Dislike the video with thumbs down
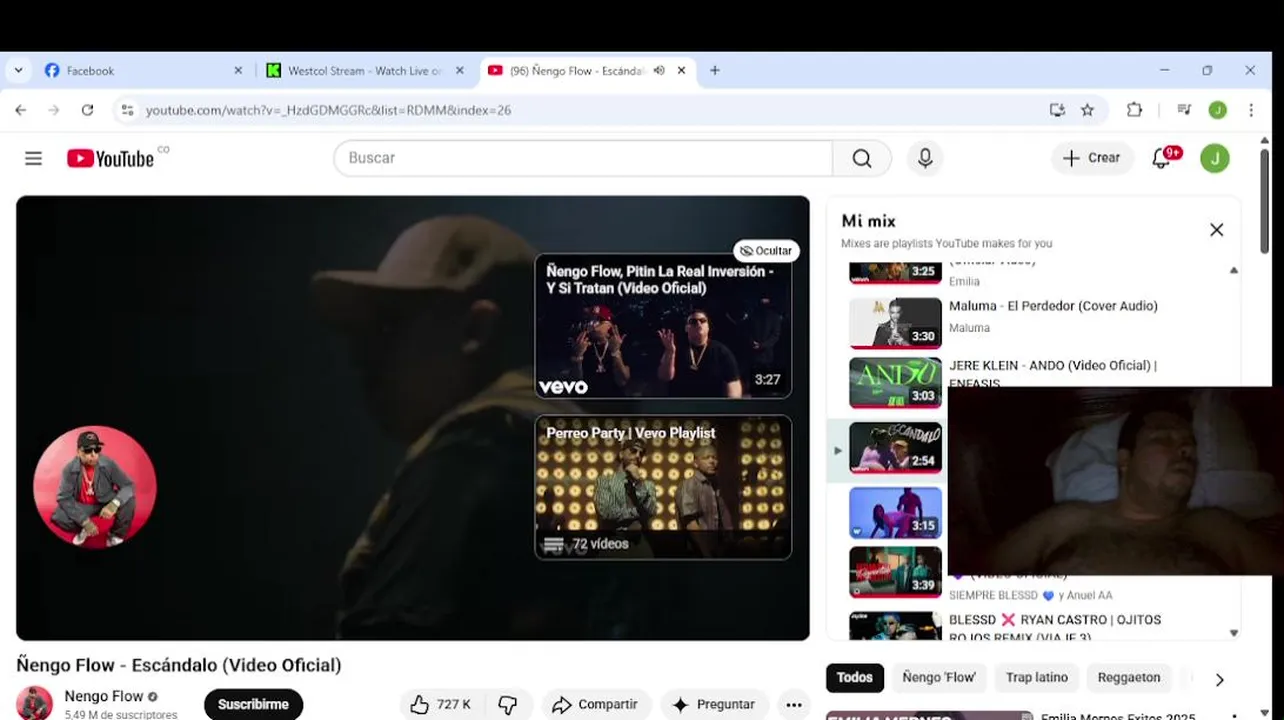This screenshot has height=720, width=1284. click(508, 704)
